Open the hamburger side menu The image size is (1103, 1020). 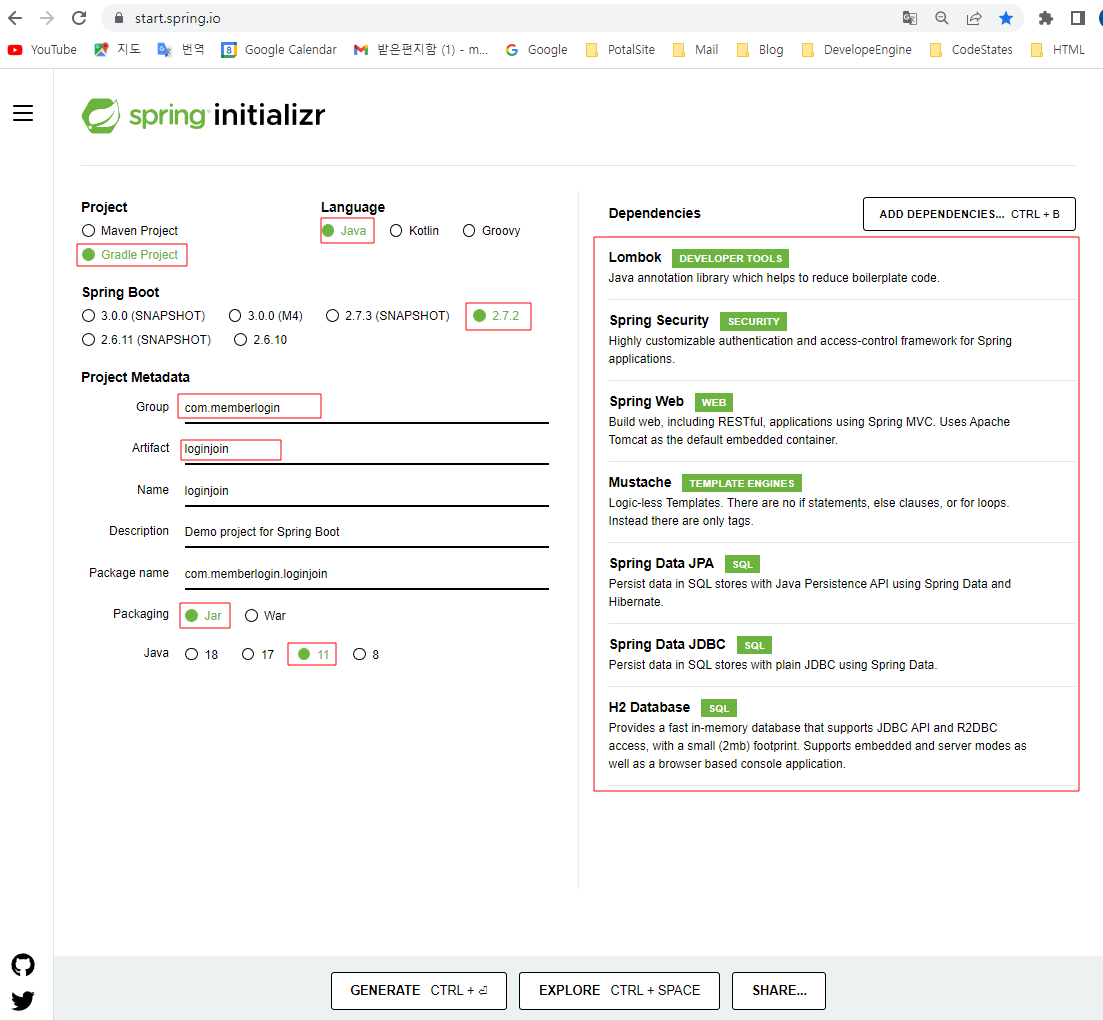(23, 113)
